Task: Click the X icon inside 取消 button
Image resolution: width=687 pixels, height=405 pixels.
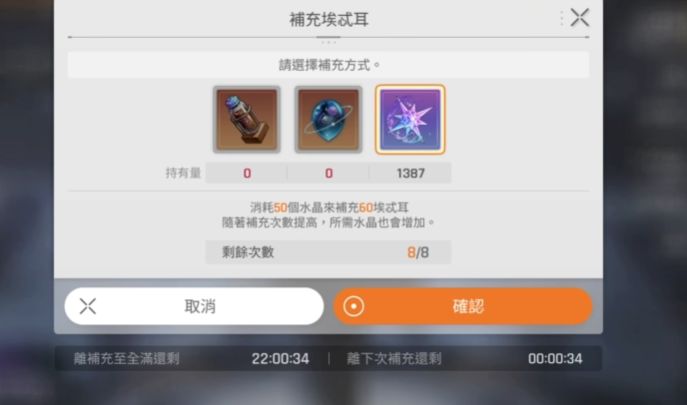Action: (x=88, y=306)
